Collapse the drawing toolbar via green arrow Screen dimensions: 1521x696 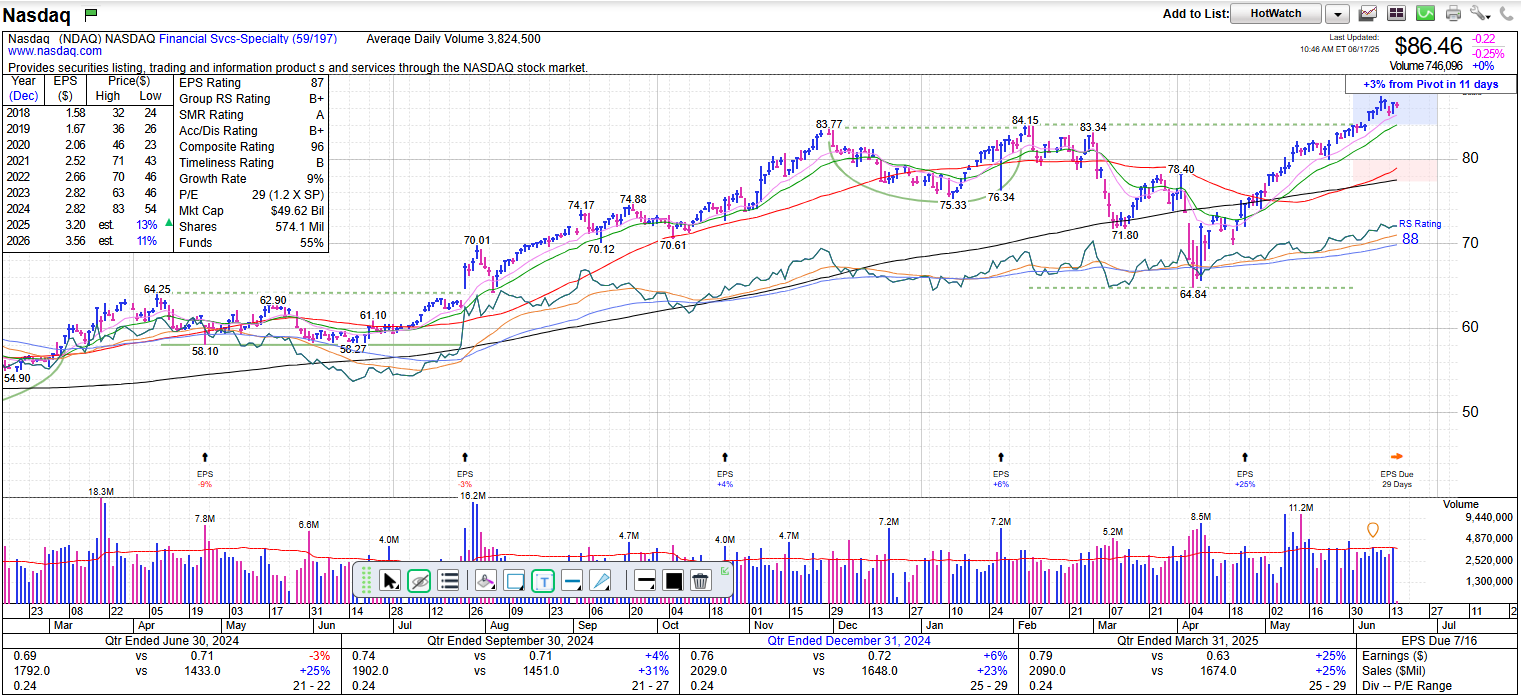tap(725, 571)
